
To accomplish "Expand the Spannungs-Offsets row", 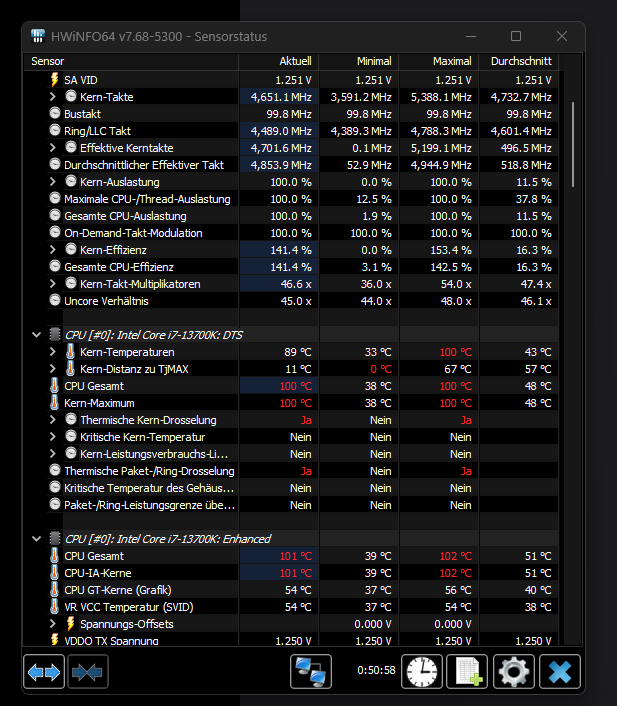I will pos(53,624).
